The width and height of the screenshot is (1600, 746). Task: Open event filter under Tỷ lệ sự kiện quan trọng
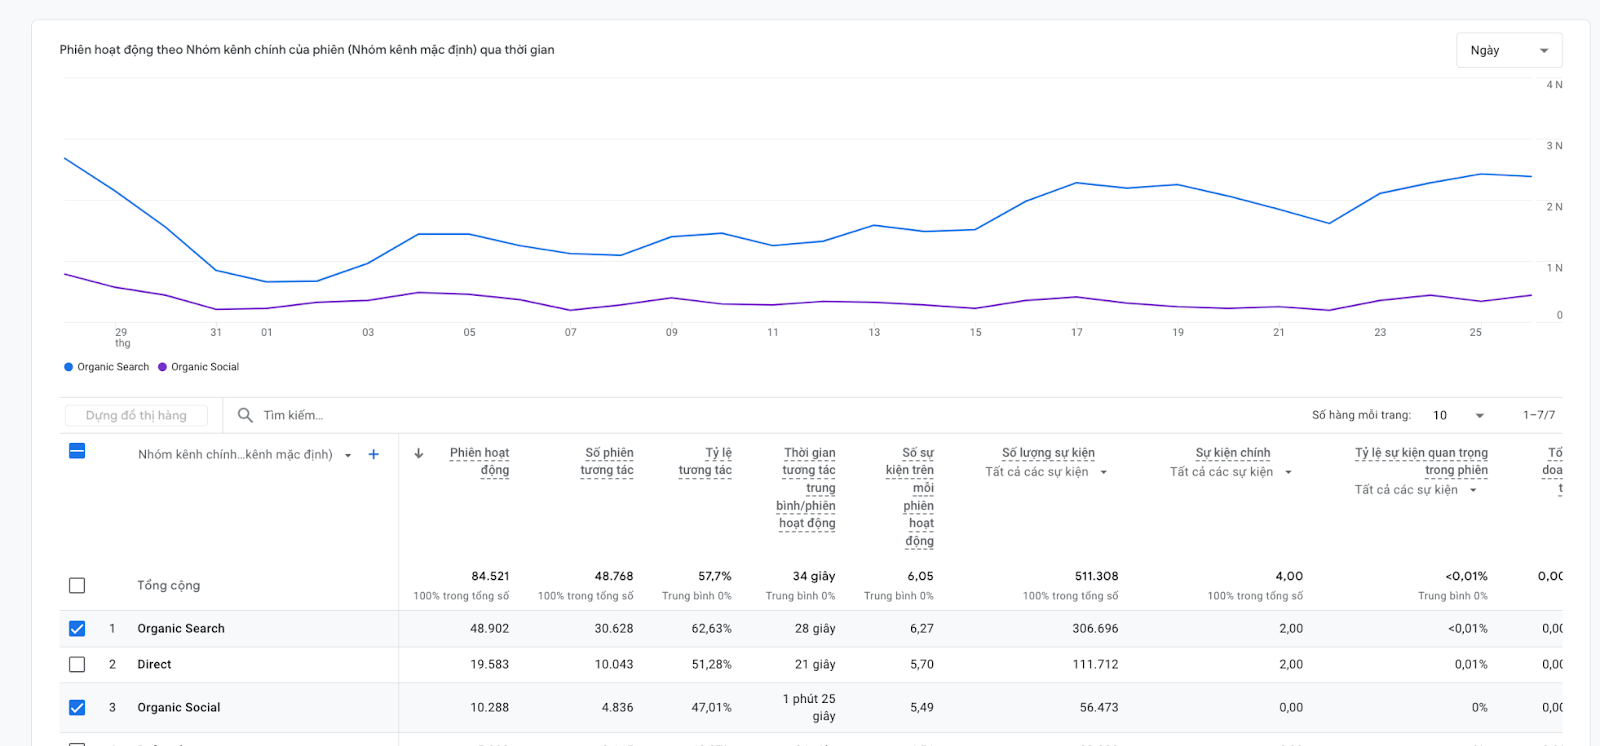(1416, 490)
